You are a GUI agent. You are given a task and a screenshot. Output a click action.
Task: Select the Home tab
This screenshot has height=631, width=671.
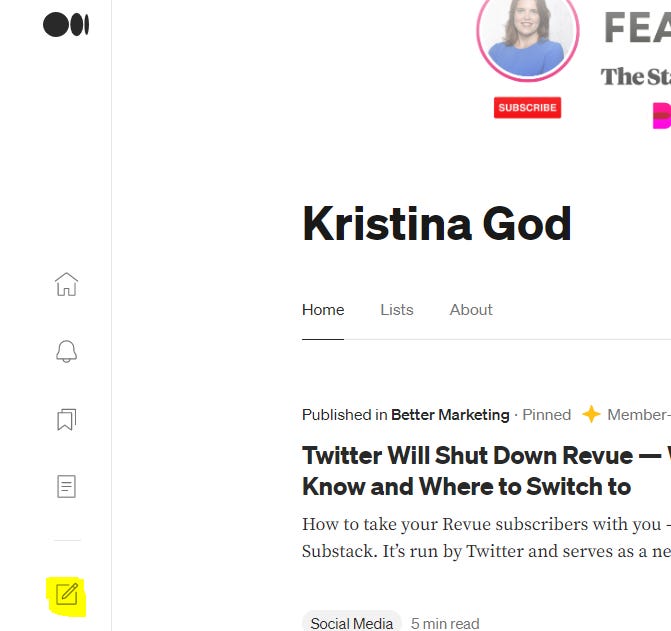click(x=323, y=310)
